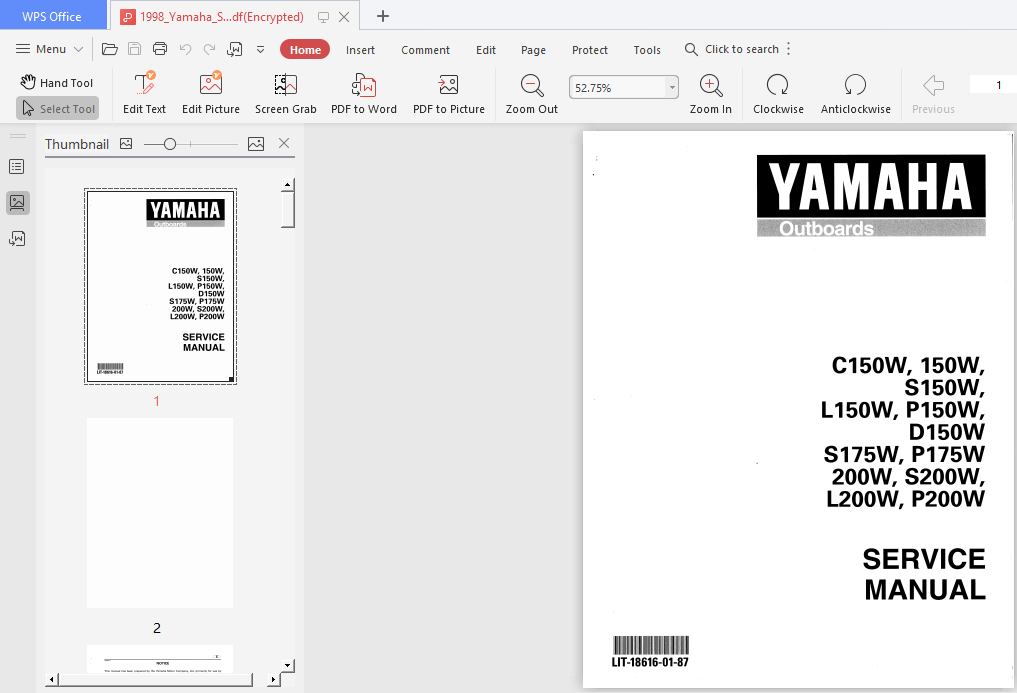Open a new tab with the plus button
This screenshot has width=1017, height=693.
point(383,16)
